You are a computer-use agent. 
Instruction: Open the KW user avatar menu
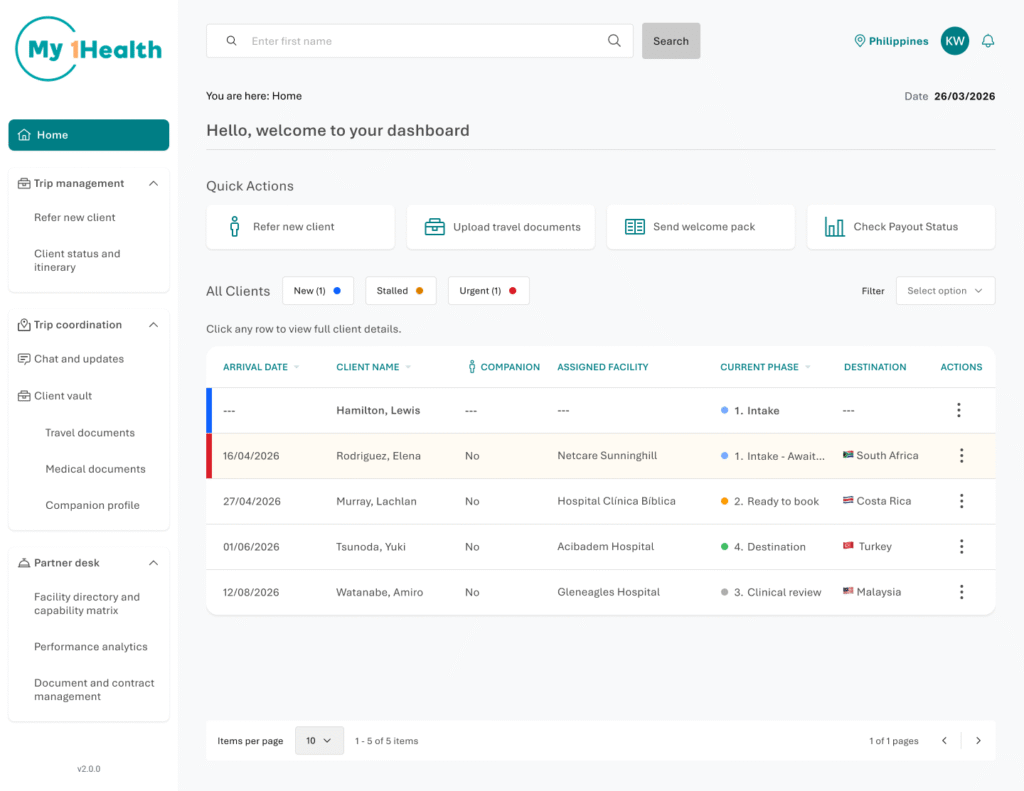(x=954, y=41)
